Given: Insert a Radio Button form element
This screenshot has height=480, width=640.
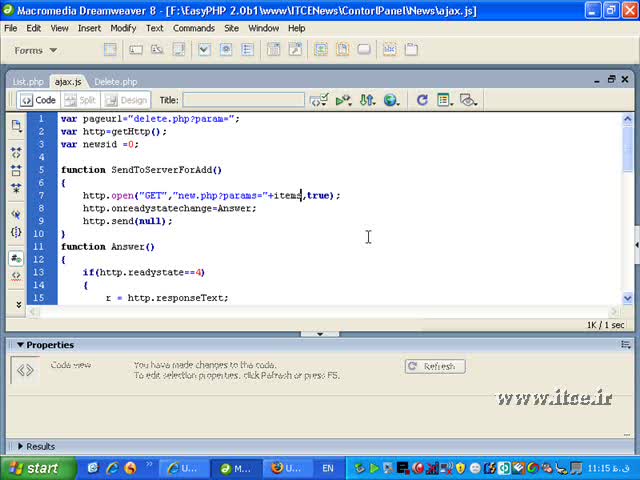Looking at the screenshot, I should 226,50.
